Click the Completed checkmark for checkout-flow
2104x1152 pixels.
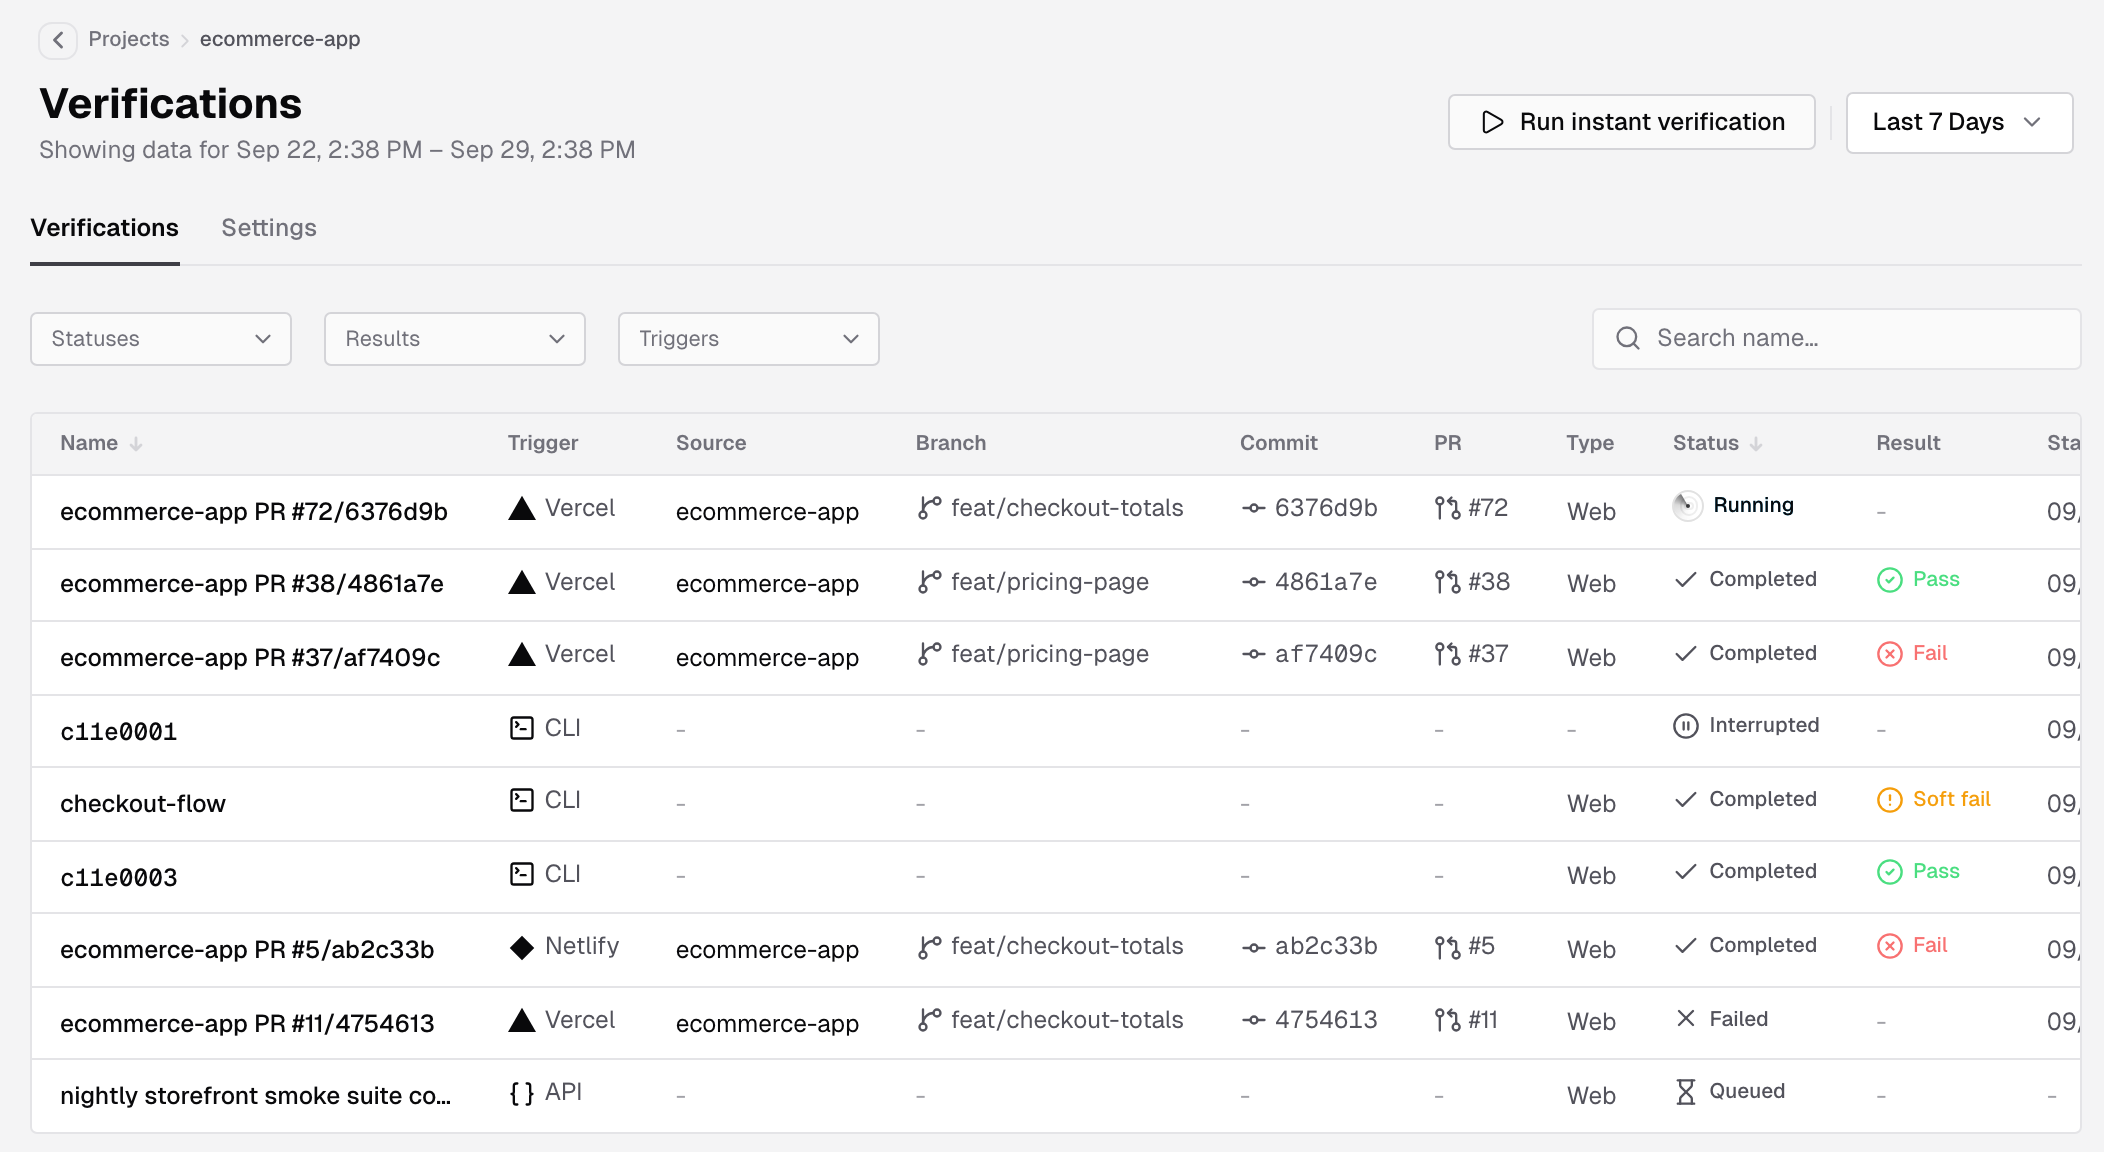pyautogui.click(x=1686, y=799)
